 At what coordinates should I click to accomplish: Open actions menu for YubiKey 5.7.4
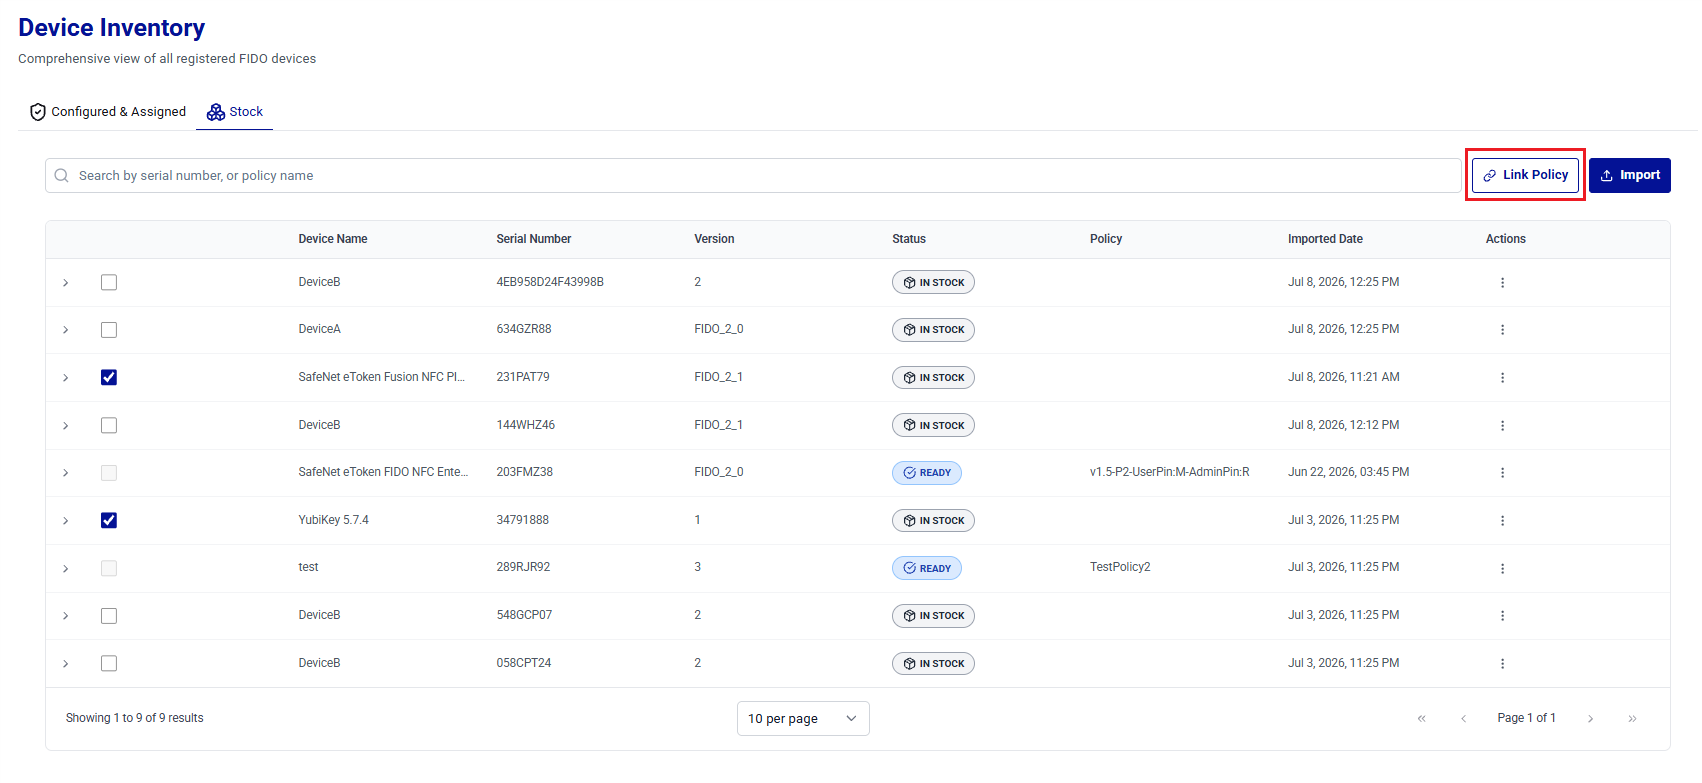(1502, 521)
